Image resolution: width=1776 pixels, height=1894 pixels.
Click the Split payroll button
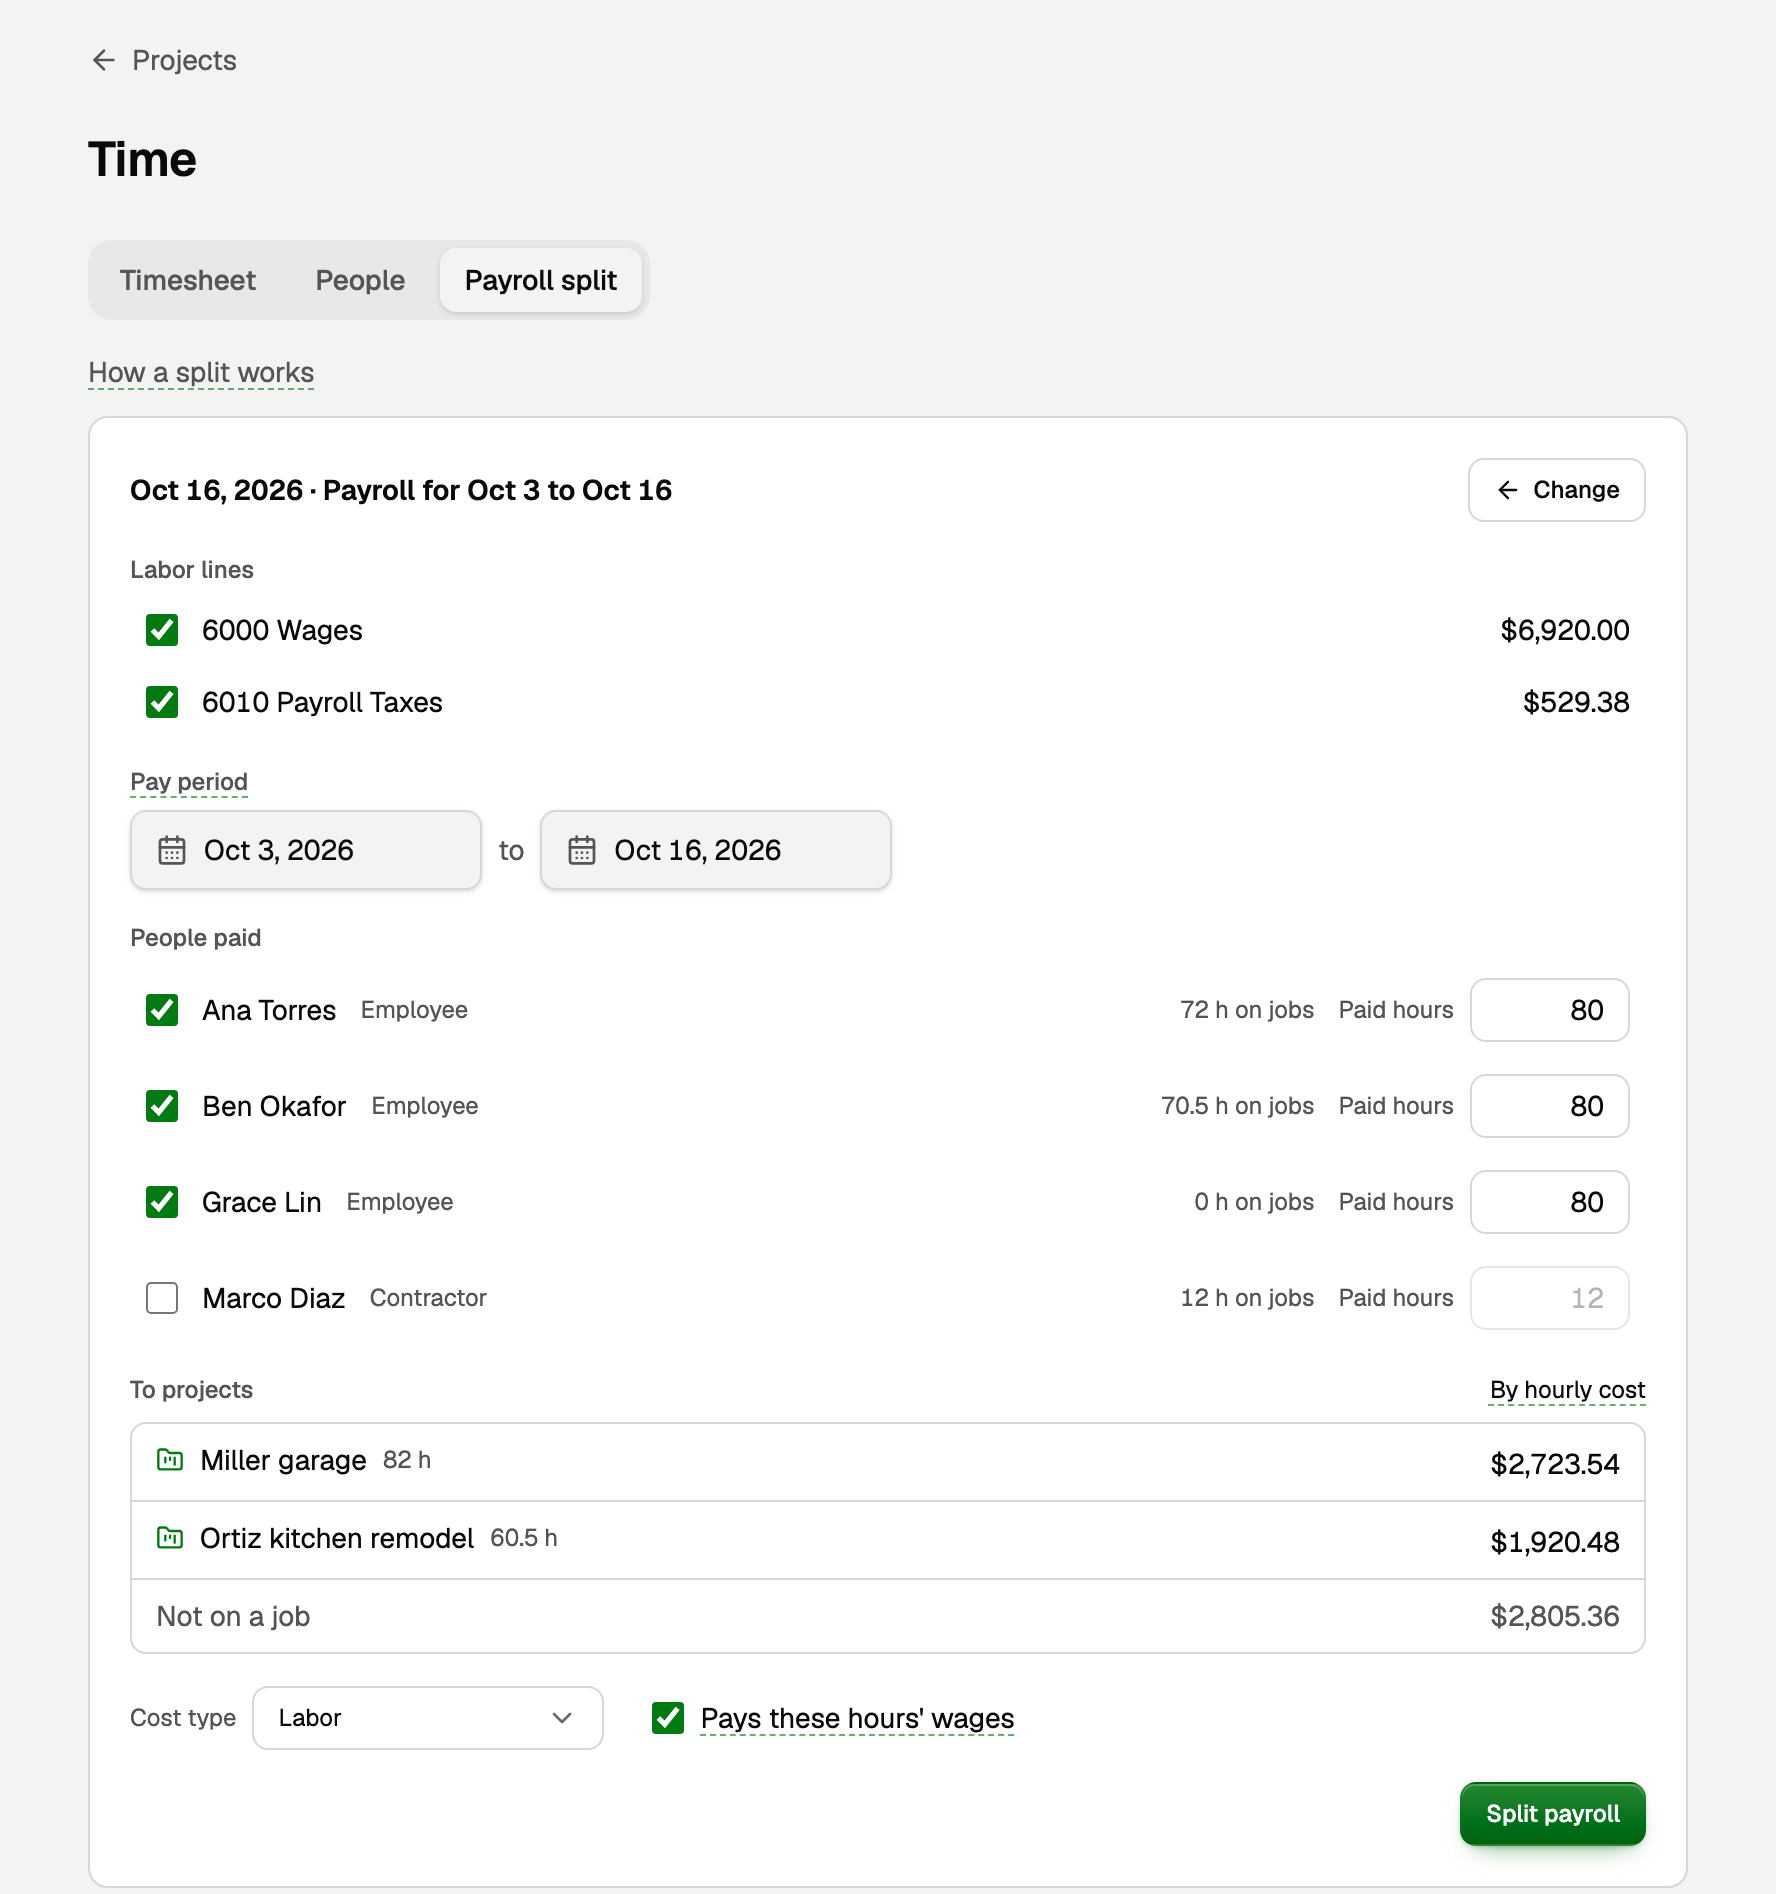coord(1553,1814)
